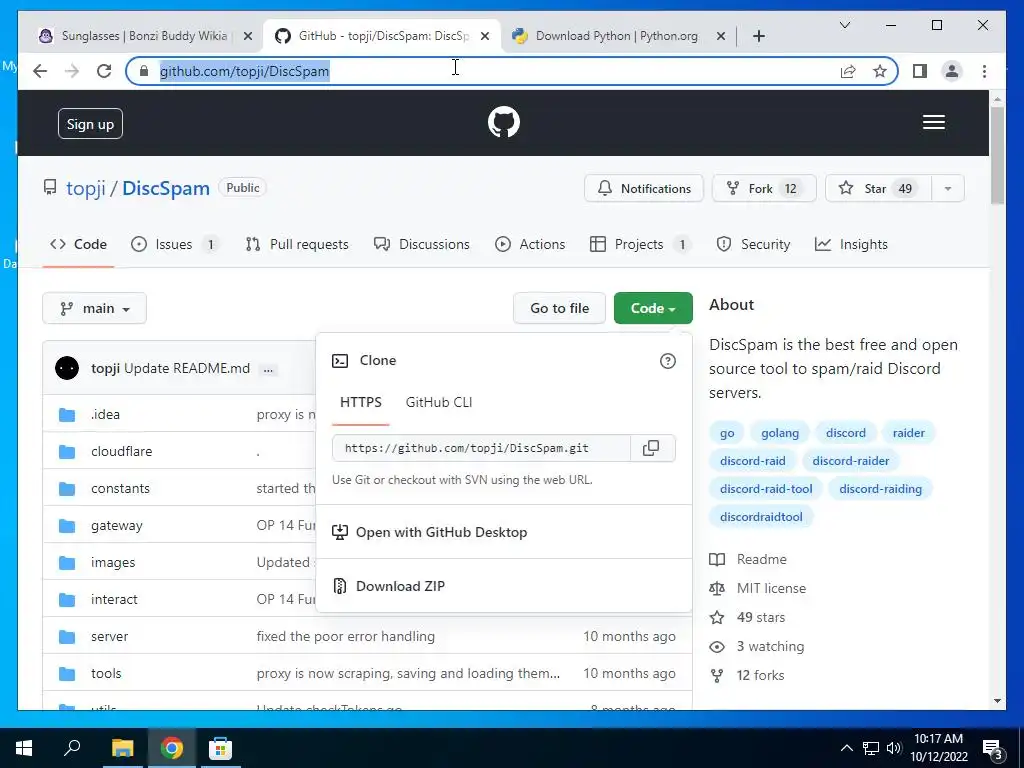
Task: Click the clone URL text field
Action: (481, 448)
